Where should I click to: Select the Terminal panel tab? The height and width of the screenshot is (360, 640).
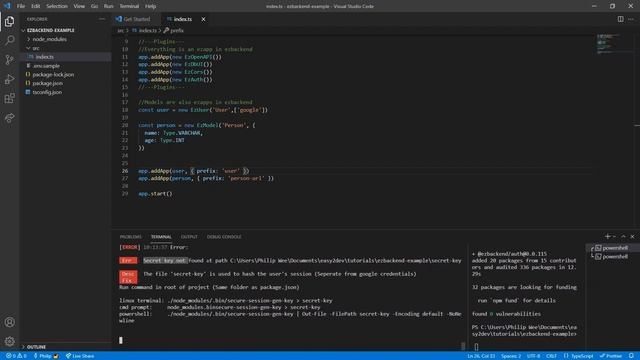pos(161,237)
